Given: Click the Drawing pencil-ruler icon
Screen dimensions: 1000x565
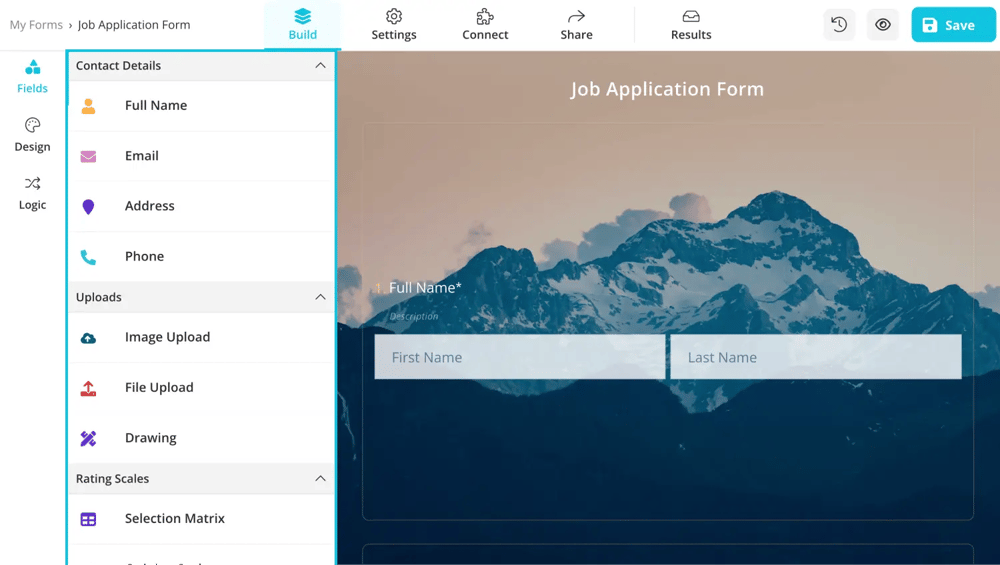Looking at the screenshot, I should point(89,438).
